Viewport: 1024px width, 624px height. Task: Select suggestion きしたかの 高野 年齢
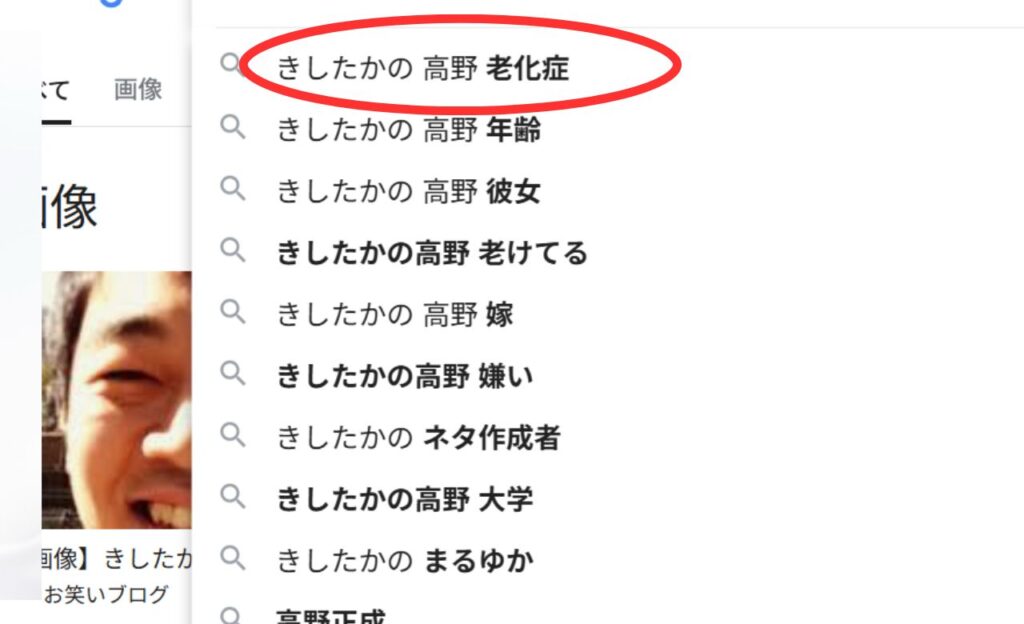[x=409, y=129]
